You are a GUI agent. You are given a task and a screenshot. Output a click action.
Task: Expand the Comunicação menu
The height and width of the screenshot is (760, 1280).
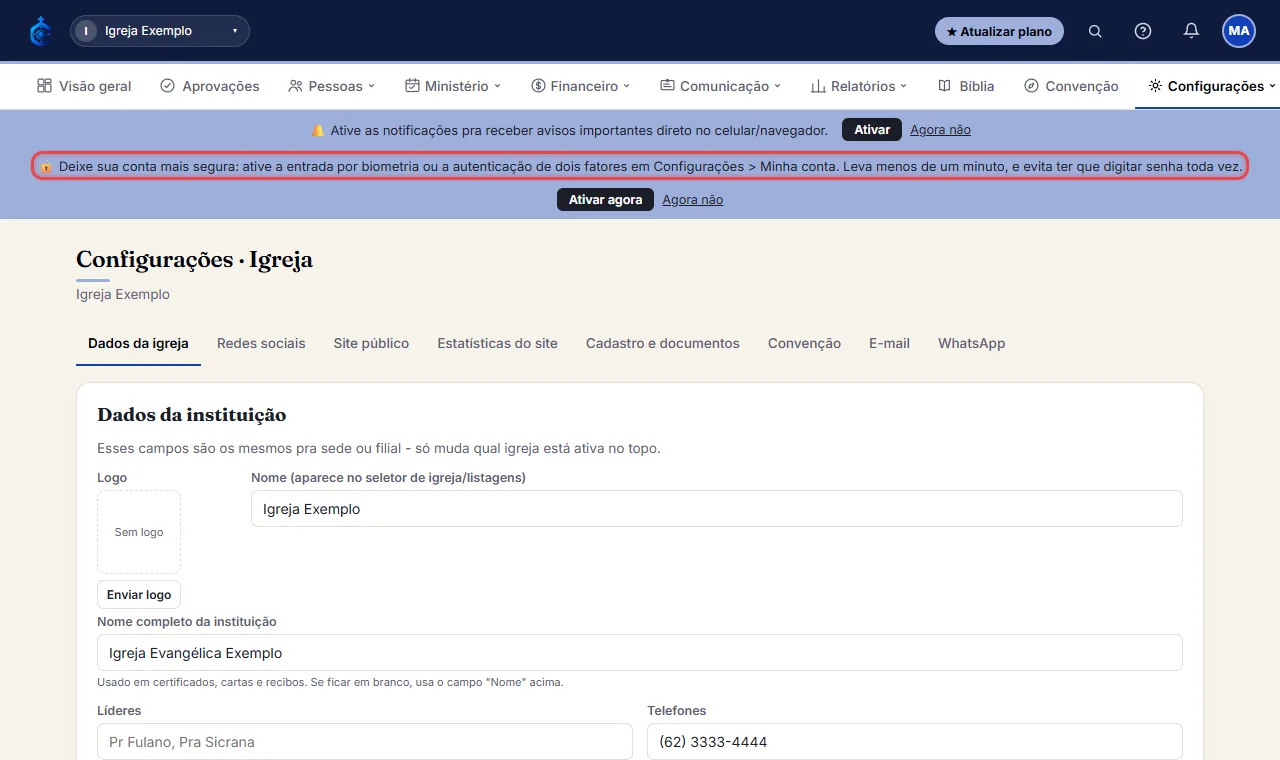pyautogui.click(x=720, y=86)
